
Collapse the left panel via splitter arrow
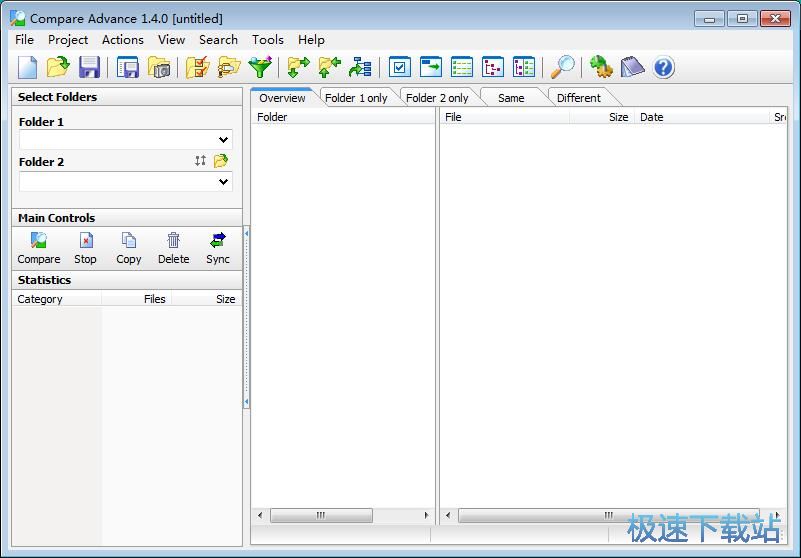(246, 232)
